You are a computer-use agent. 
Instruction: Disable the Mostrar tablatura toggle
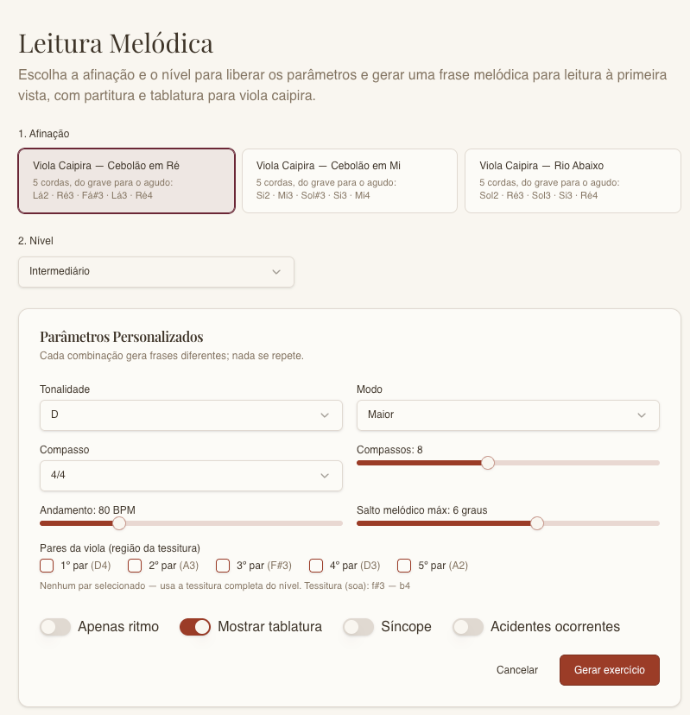tap(195, 627)
